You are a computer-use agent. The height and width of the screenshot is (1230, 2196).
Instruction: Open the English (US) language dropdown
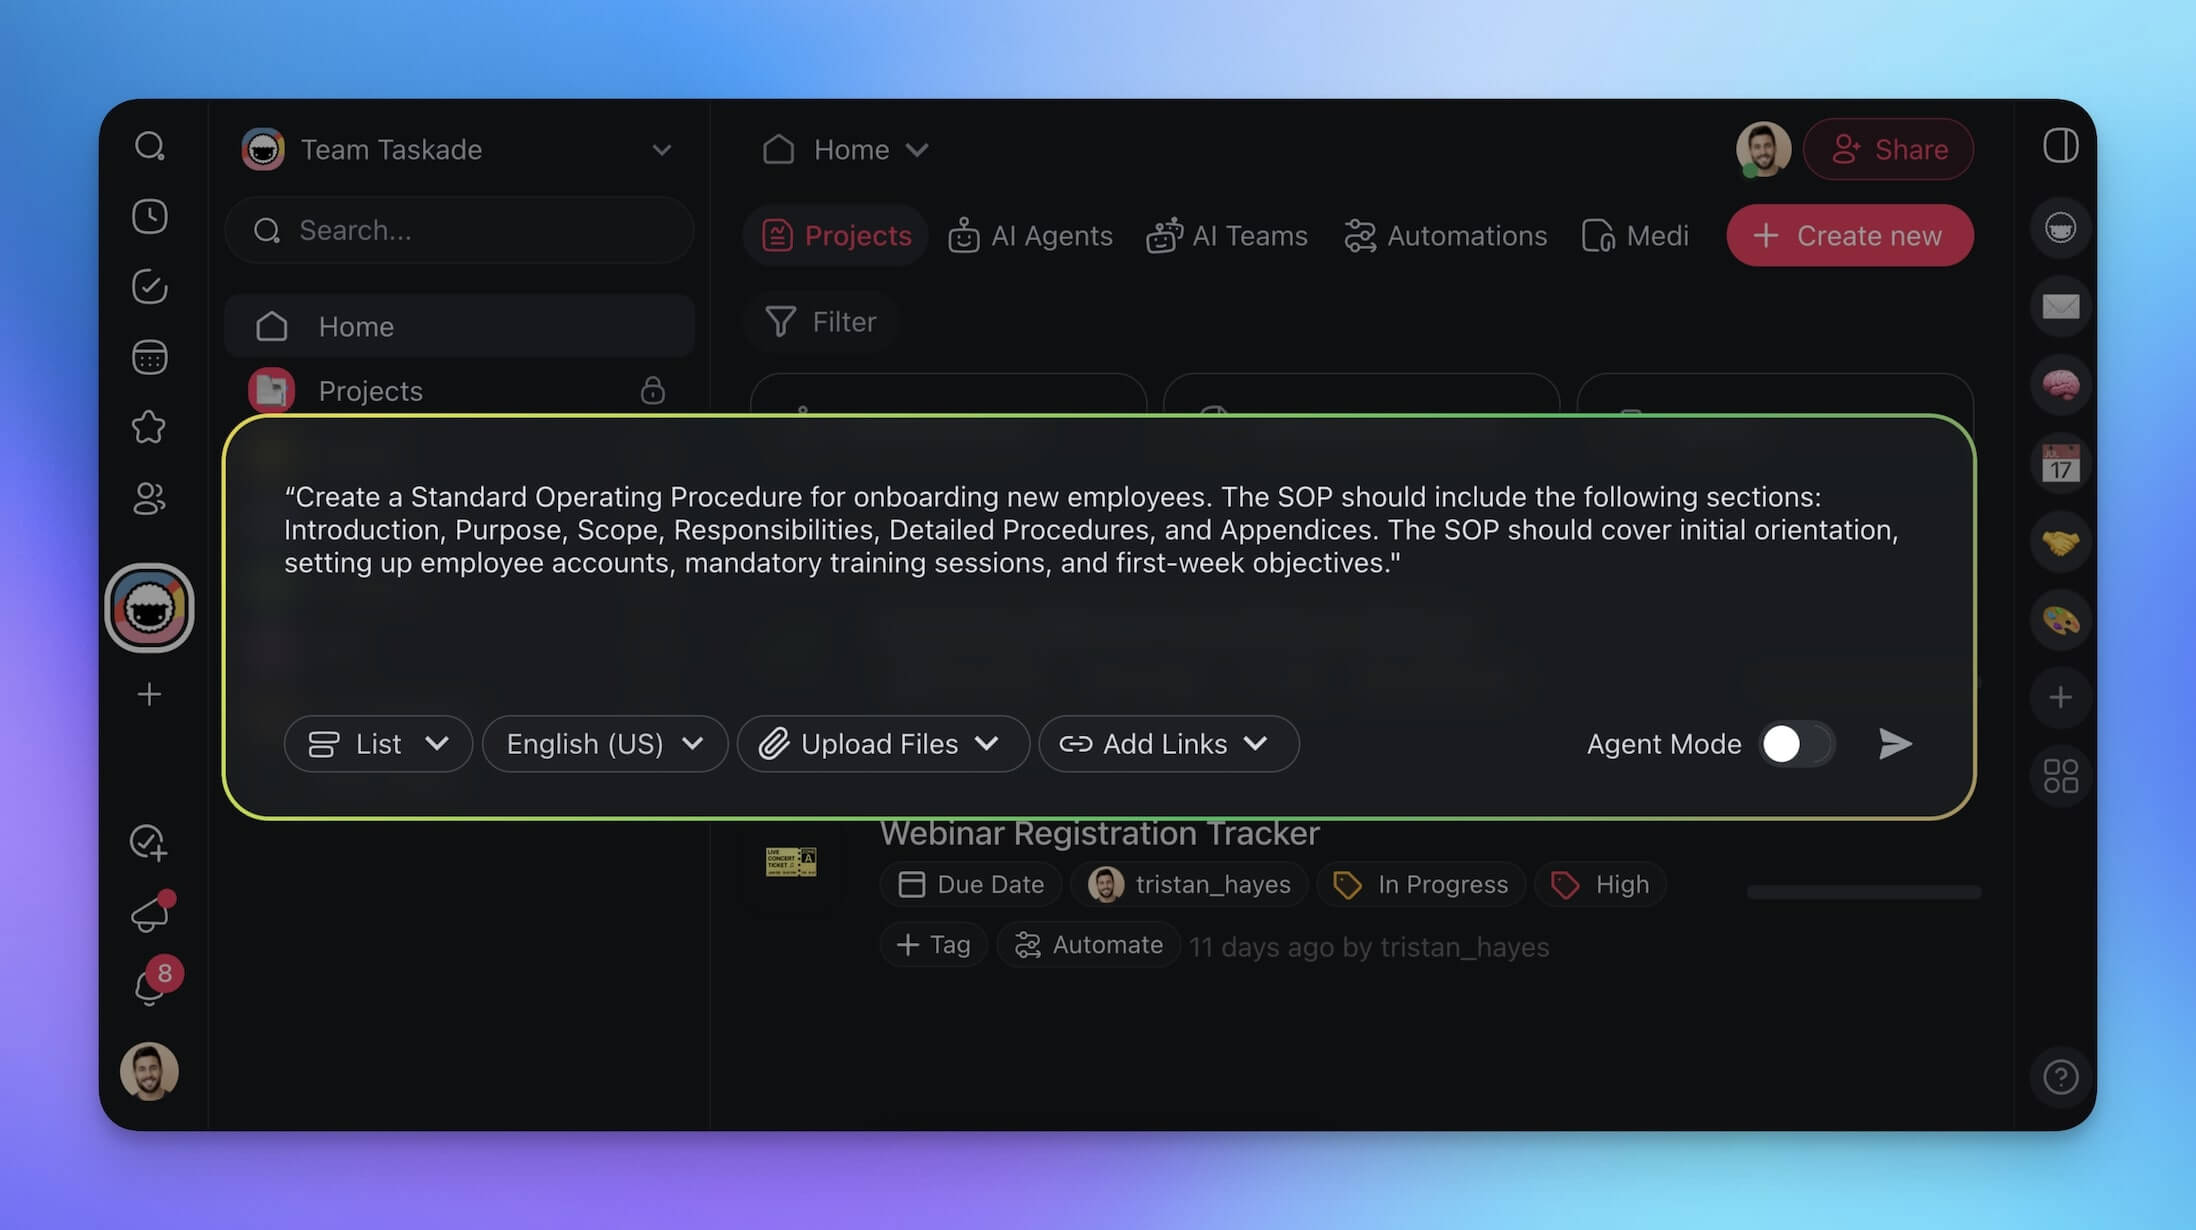[604, 744]
